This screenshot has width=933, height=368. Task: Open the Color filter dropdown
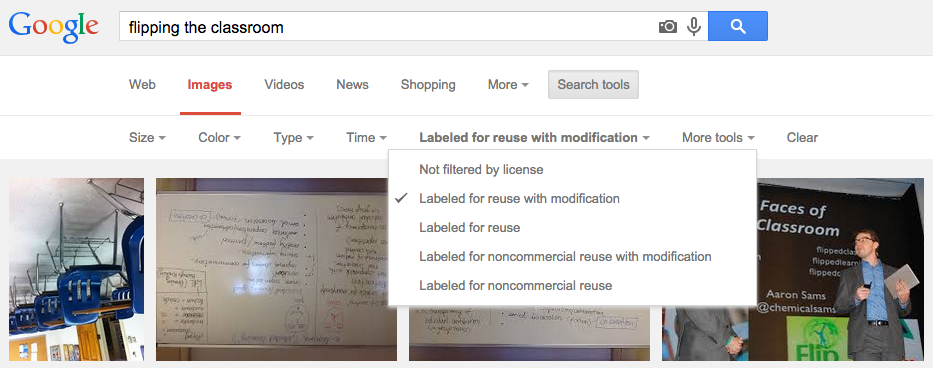tap(220, 138)
